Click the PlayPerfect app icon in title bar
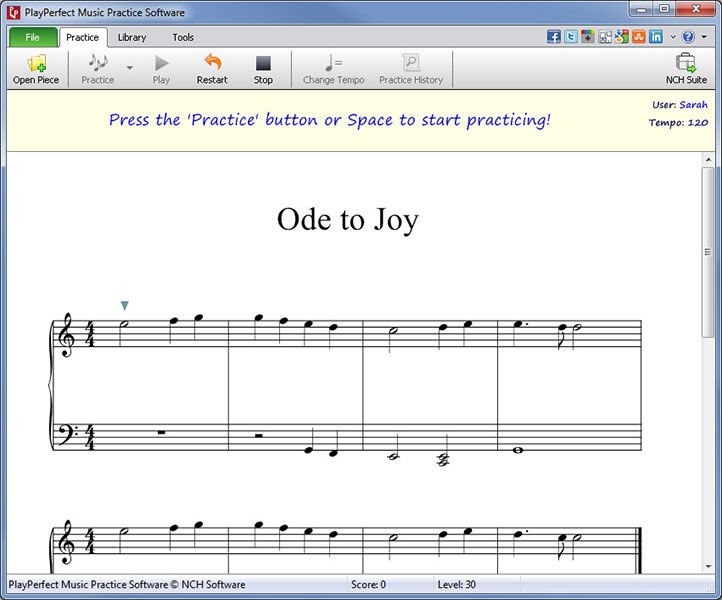This screenshot has width=722, height=600. pos(14,12)
